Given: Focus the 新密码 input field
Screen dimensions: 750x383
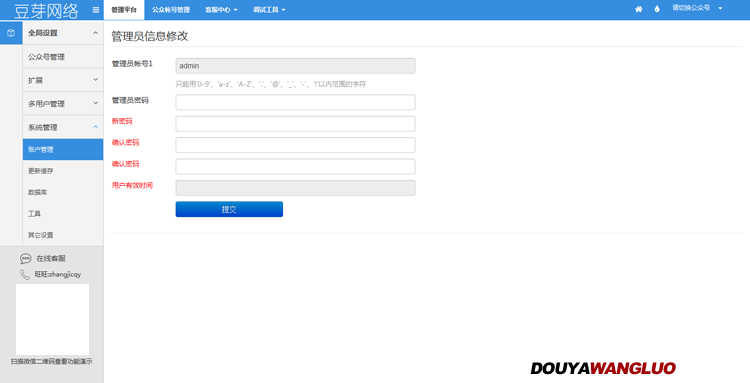Looking at the screenshot, I should (x=295, y=124).
